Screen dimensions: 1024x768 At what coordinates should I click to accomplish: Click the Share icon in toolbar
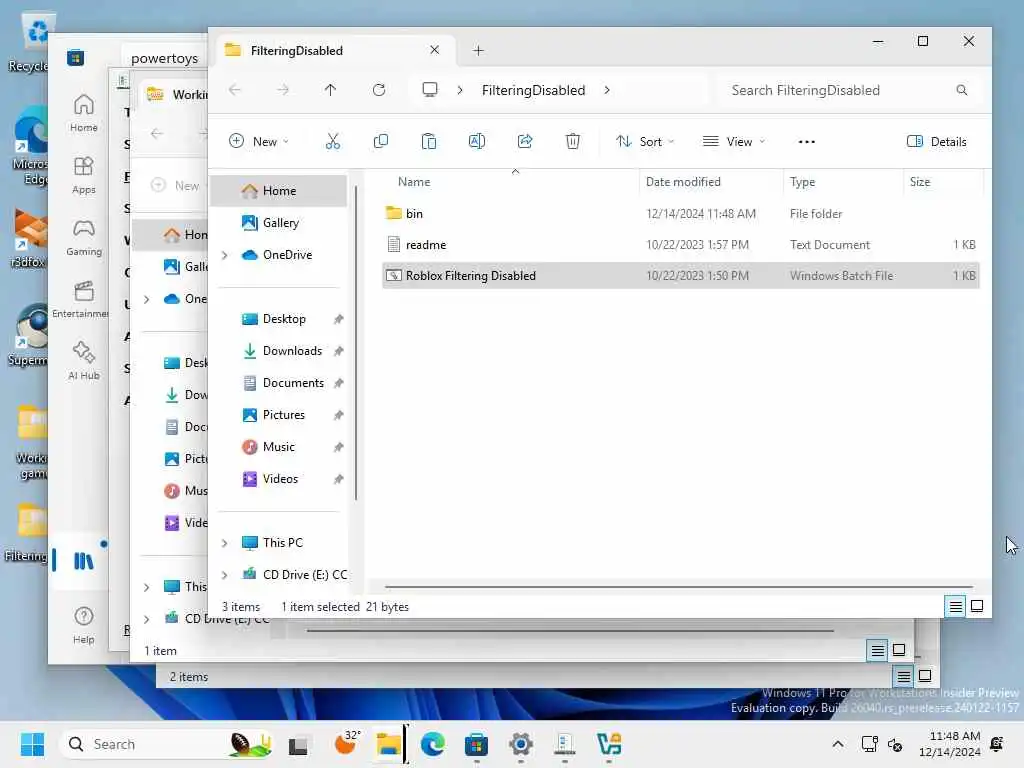pyautogui.click(x=525, y=141)
